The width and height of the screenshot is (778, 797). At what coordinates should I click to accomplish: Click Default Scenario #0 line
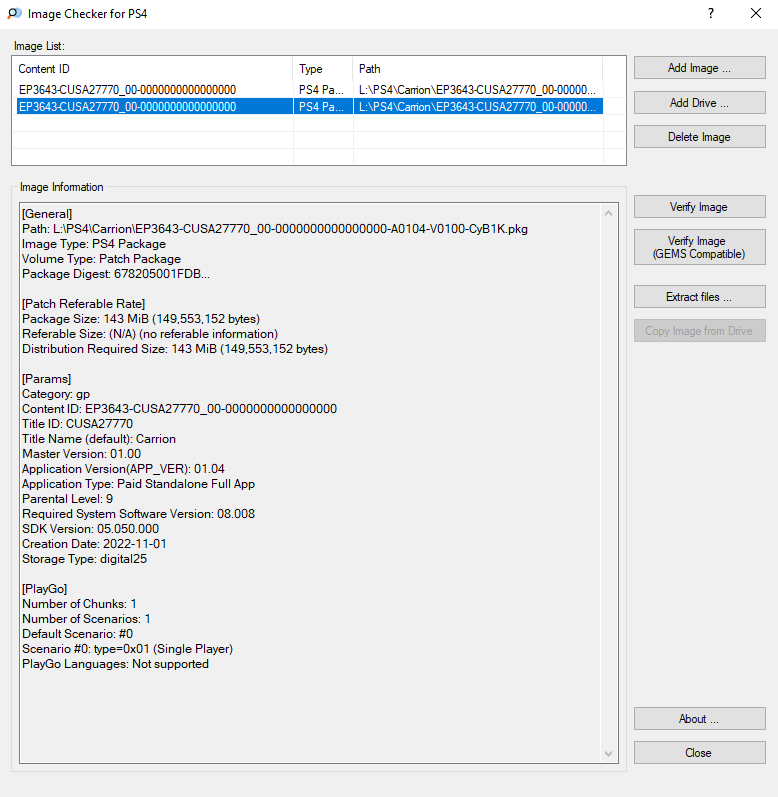point(78,634)
